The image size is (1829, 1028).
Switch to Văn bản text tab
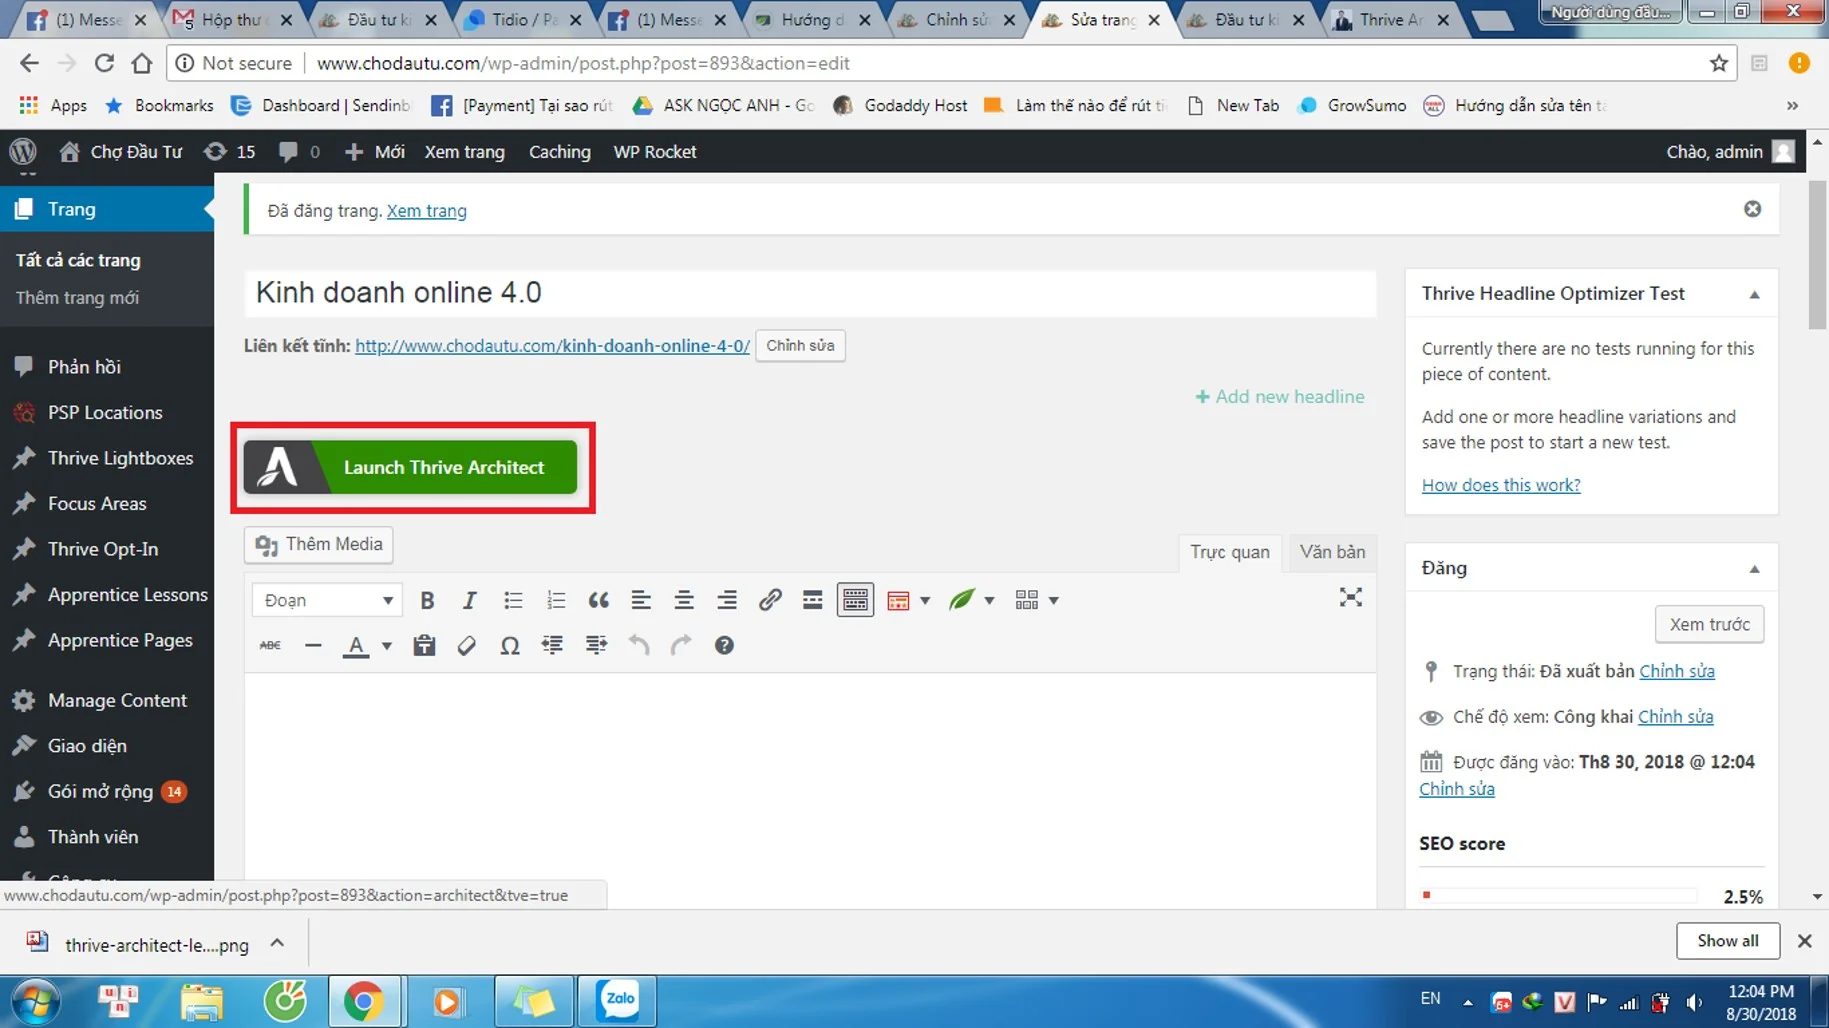pyautogui.click(x=1332, y=552)
